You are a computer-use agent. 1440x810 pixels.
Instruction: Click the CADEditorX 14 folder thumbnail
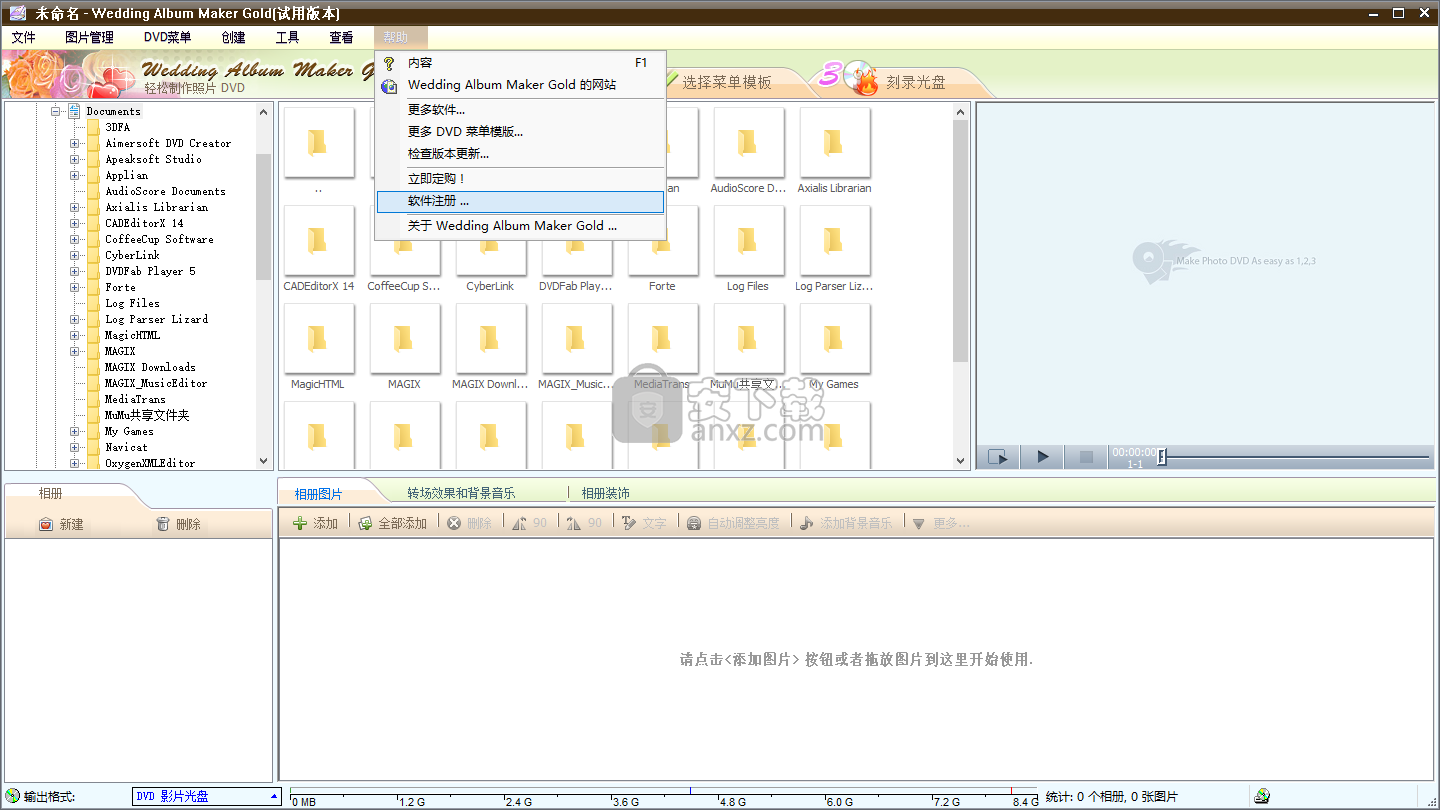point(319,241)
